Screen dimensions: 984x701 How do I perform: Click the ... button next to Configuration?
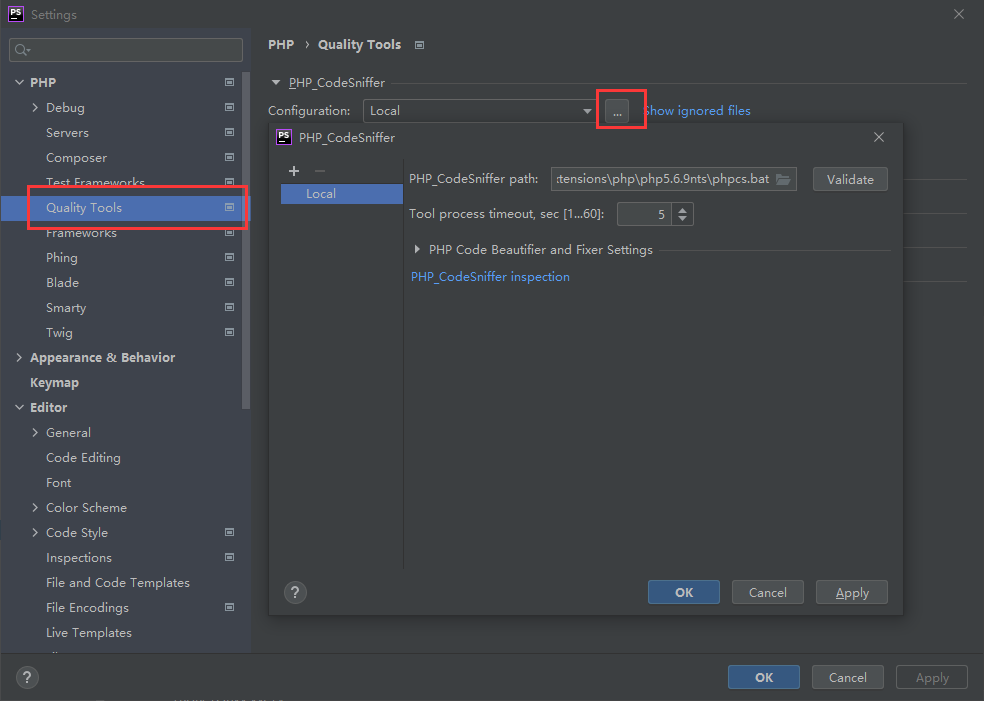[x=617, y=111]
